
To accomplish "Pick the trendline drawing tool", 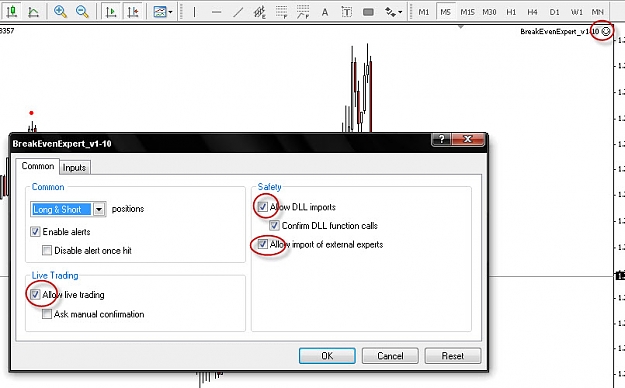I will coord(238,12).
